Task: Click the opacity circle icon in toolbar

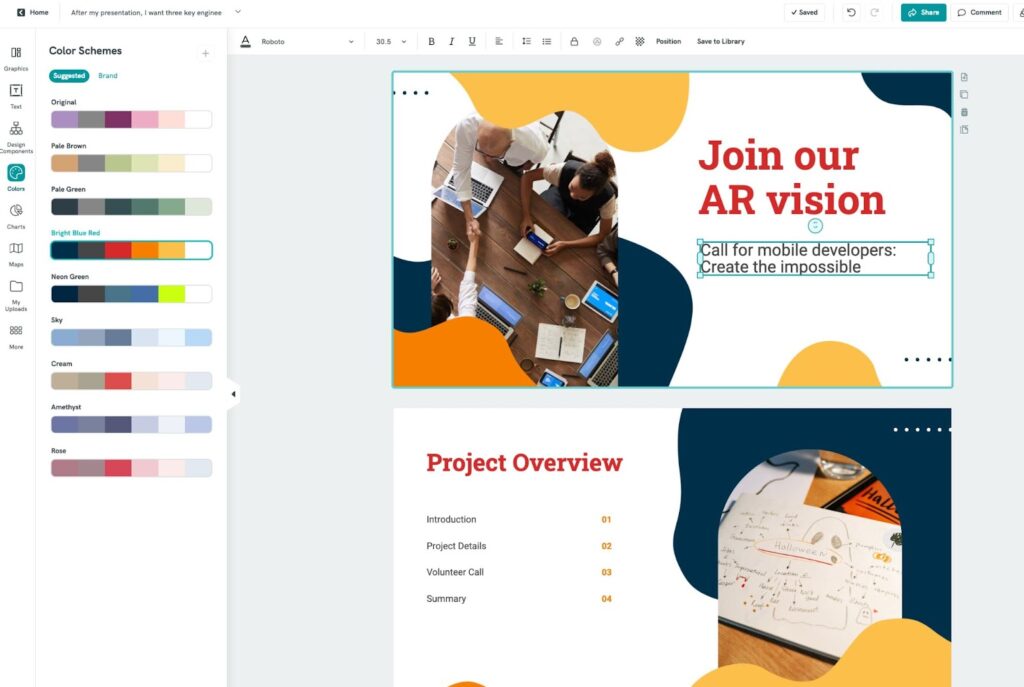Action: 597,41
